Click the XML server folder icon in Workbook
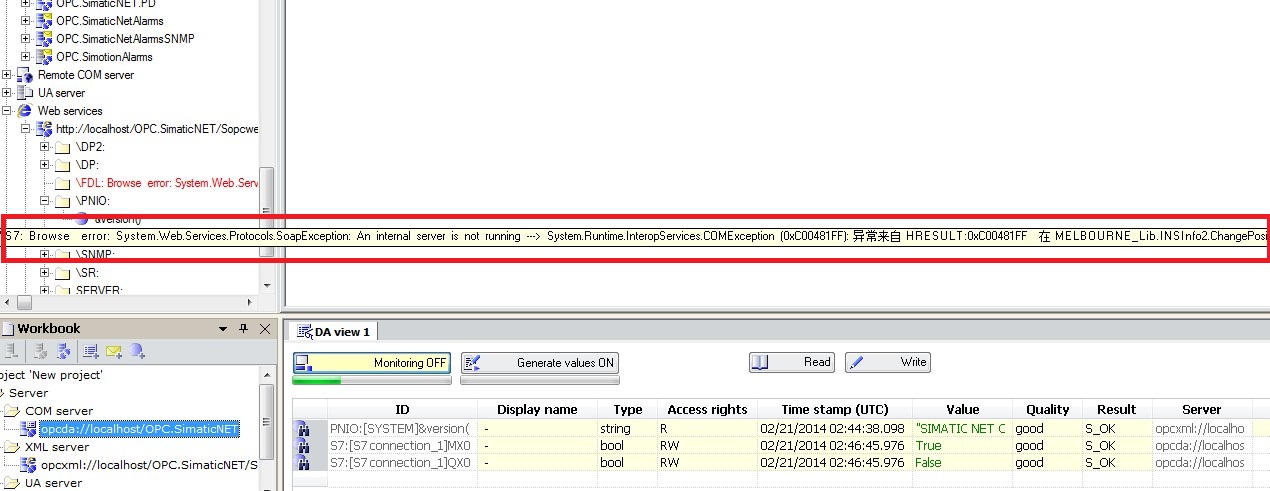This screenshot has width=1270, height=491. pos(10,447)
